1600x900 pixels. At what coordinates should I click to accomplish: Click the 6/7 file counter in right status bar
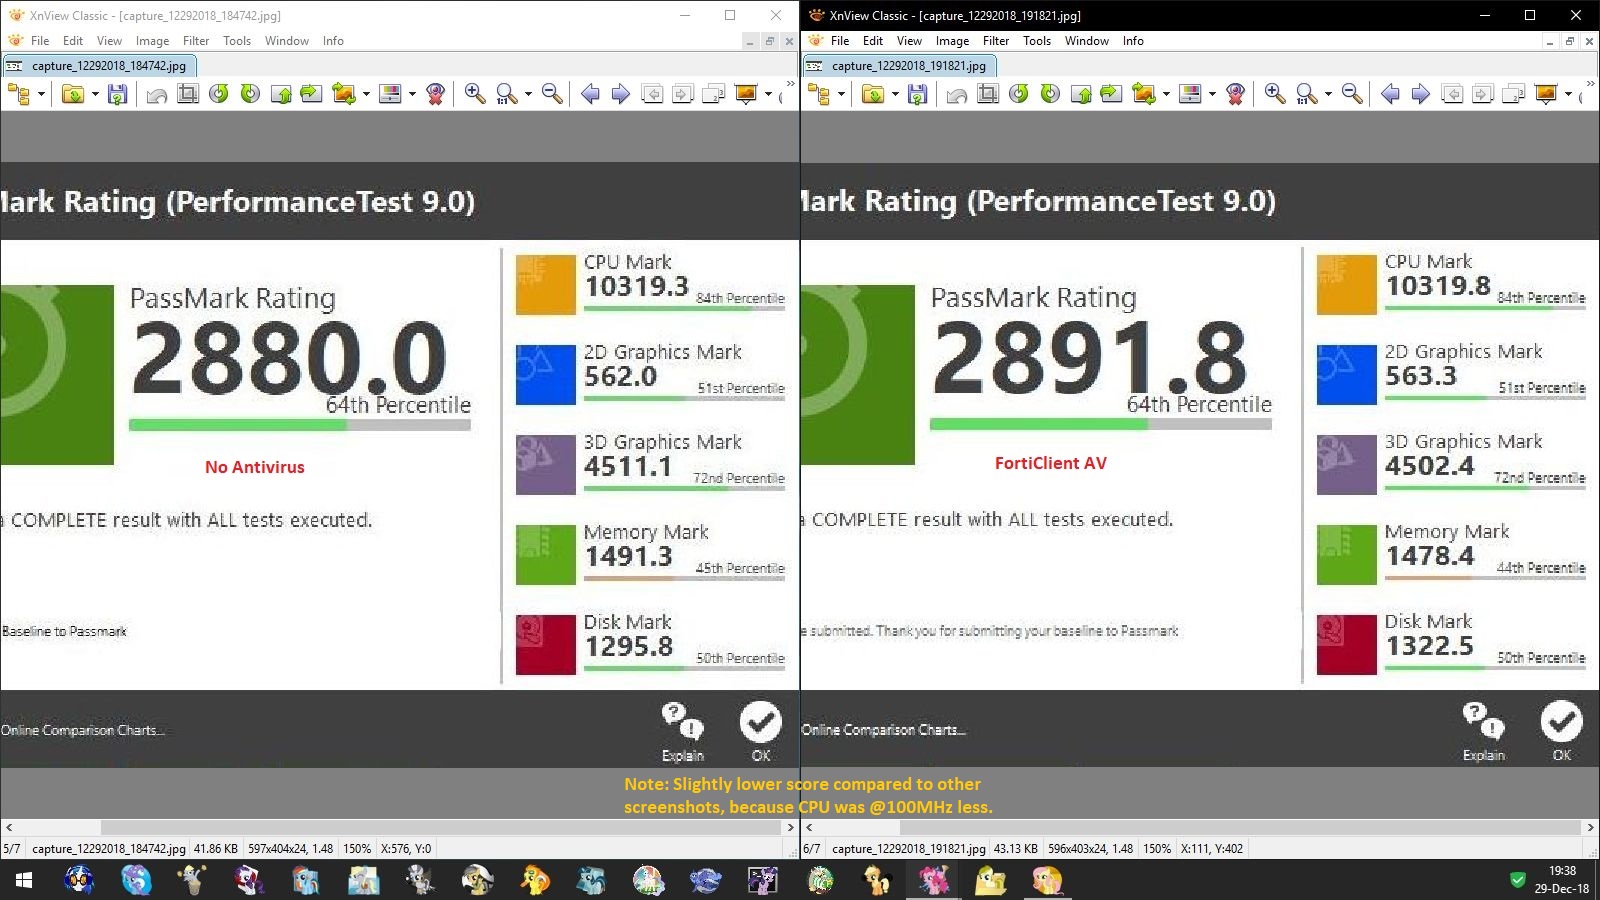pyautogui.click(x=811, y=849)
